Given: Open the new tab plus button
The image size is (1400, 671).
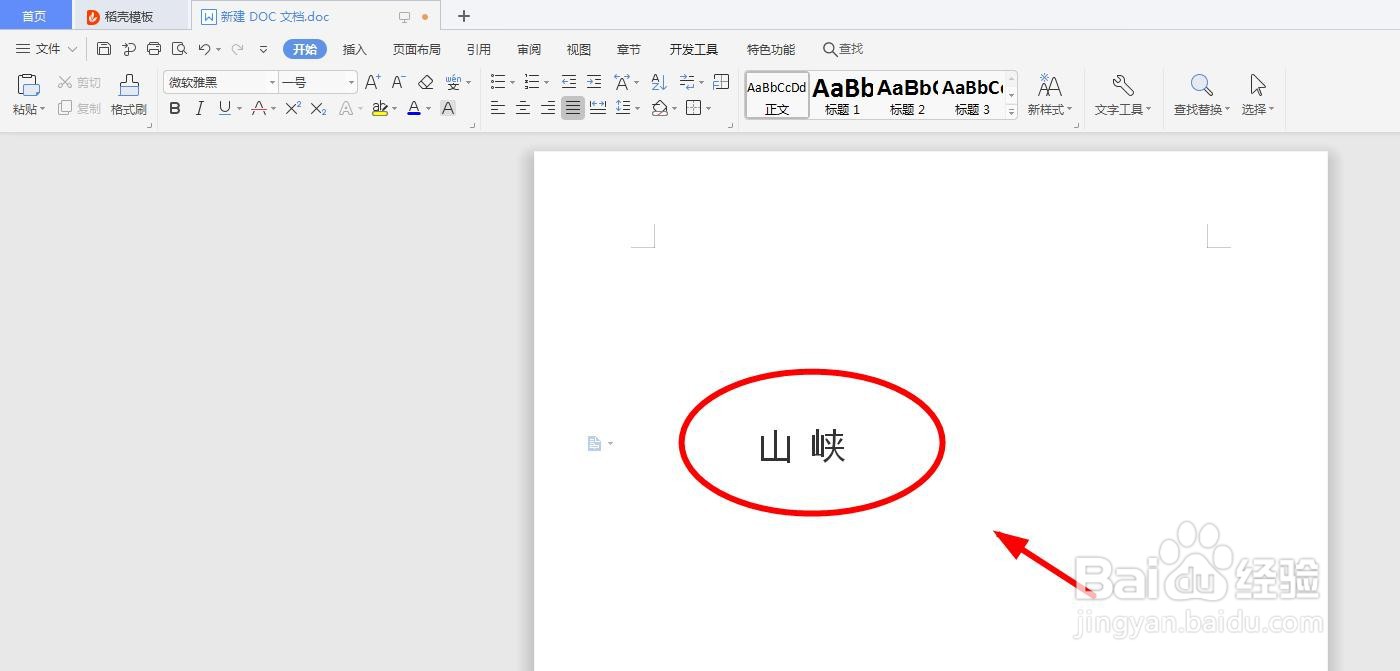Looking at the screenshot, I should [463, 16].
